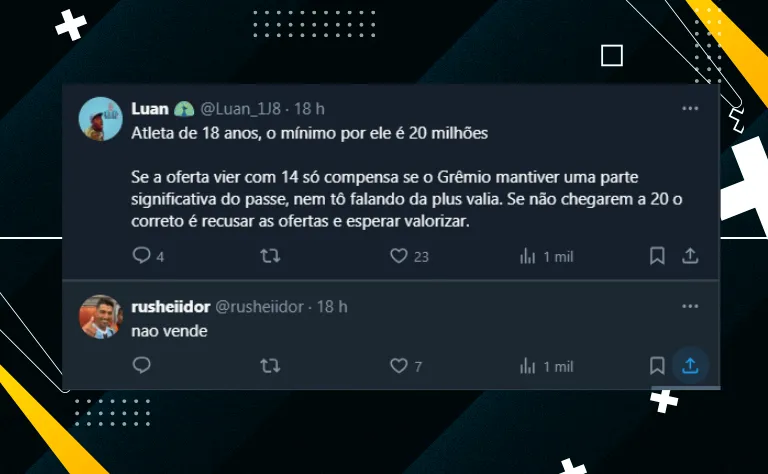Visit the @Luan_1J8 handle link
This screenshot has width=768, height=474.
point(240,109)
